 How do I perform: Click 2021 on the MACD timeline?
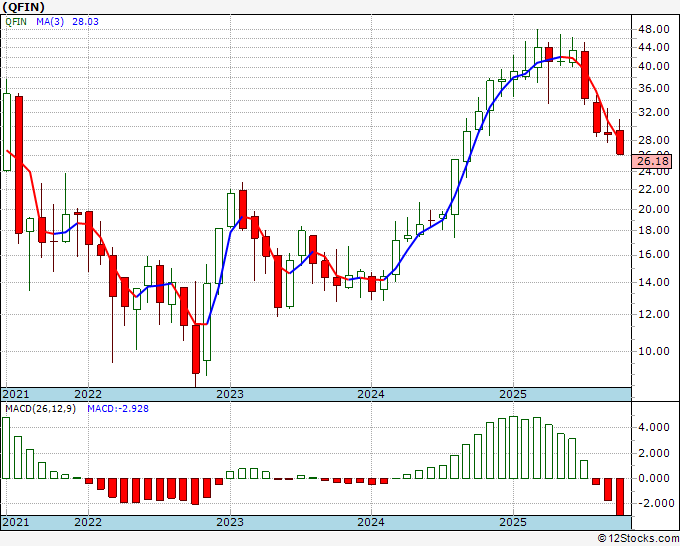[x=16, y=522]
